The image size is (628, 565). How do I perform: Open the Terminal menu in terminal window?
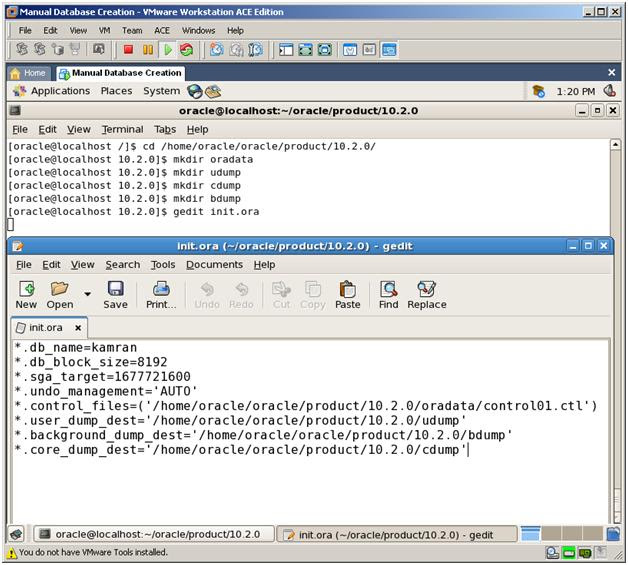click(122, 129)
